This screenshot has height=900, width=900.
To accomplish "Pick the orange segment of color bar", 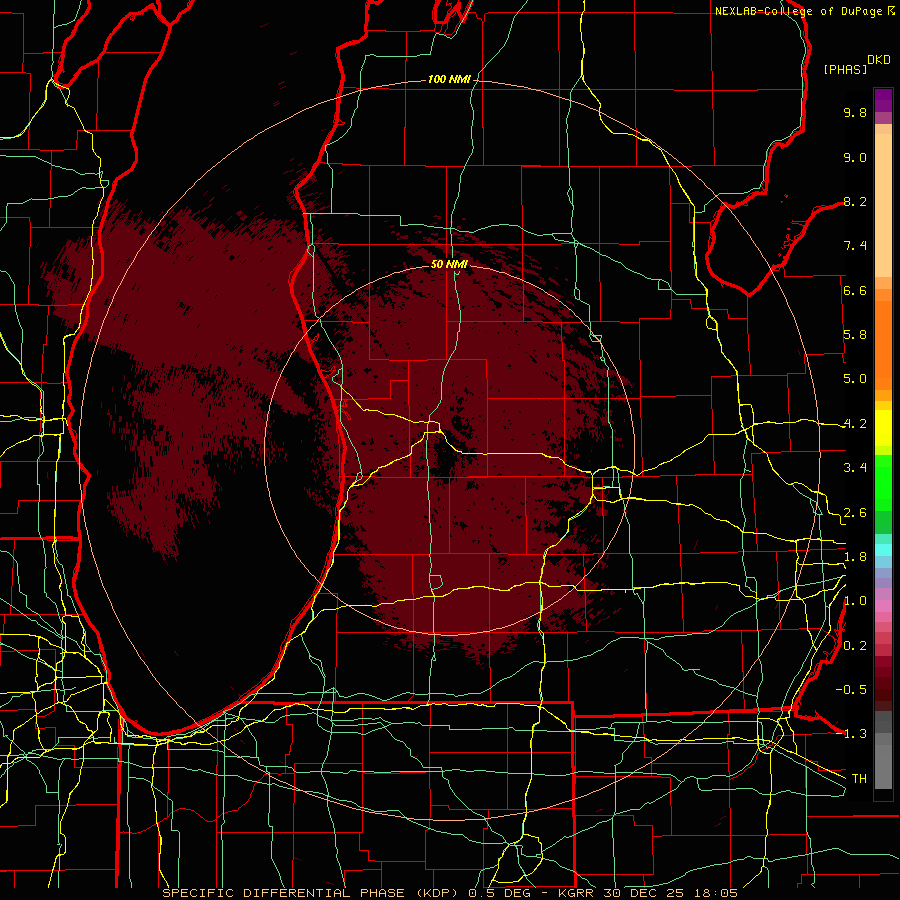I will click(x=883, y=344).
